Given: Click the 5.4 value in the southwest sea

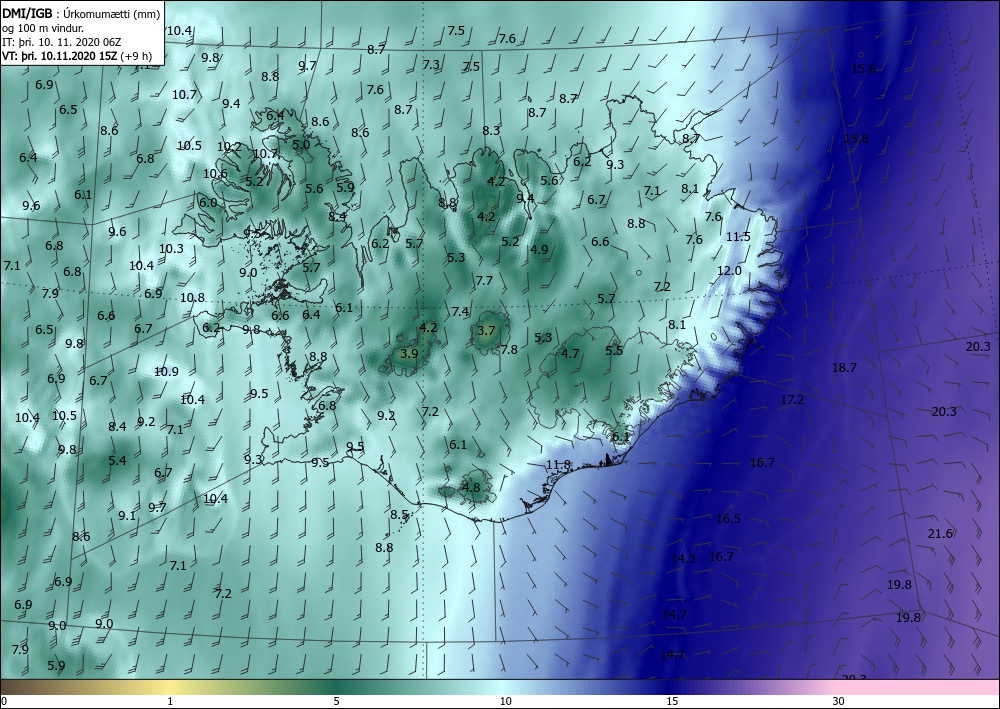Looking at the screenshot, I should pyautogui.click(x=117, y=460).
